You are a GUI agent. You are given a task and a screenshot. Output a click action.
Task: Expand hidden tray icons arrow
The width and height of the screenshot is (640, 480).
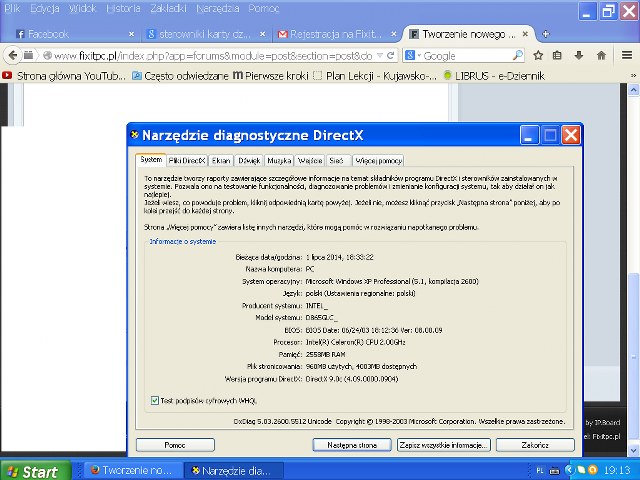point(570,470)
